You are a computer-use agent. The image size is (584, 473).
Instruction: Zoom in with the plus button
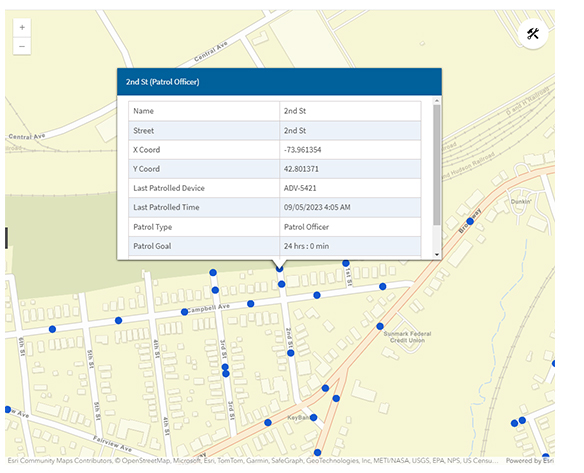(x=22, y=28)
